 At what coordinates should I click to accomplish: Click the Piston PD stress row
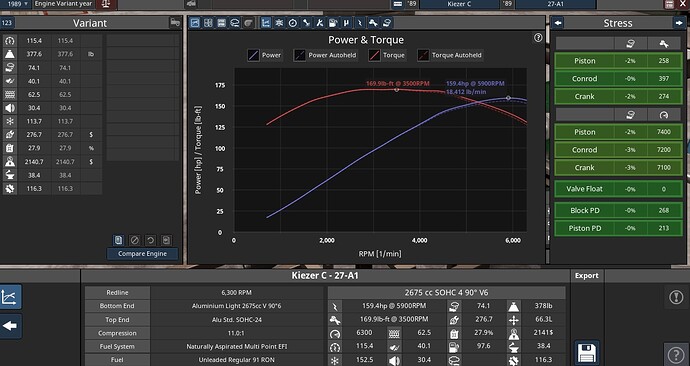coord(618,228)
